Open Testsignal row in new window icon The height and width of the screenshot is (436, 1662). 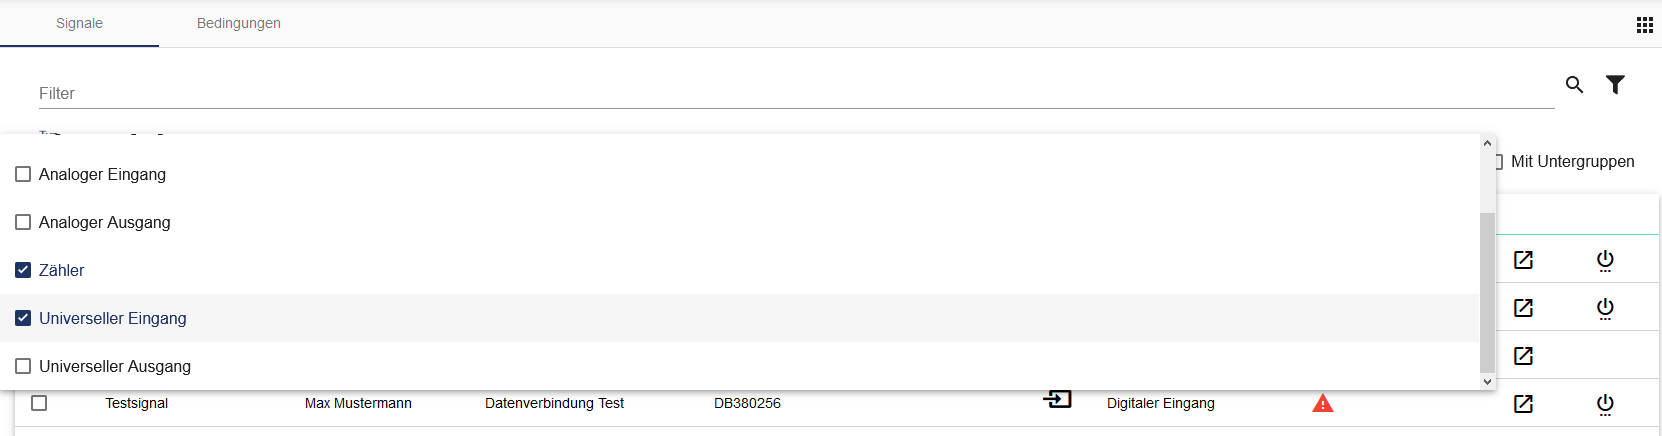click(1523, 404)
